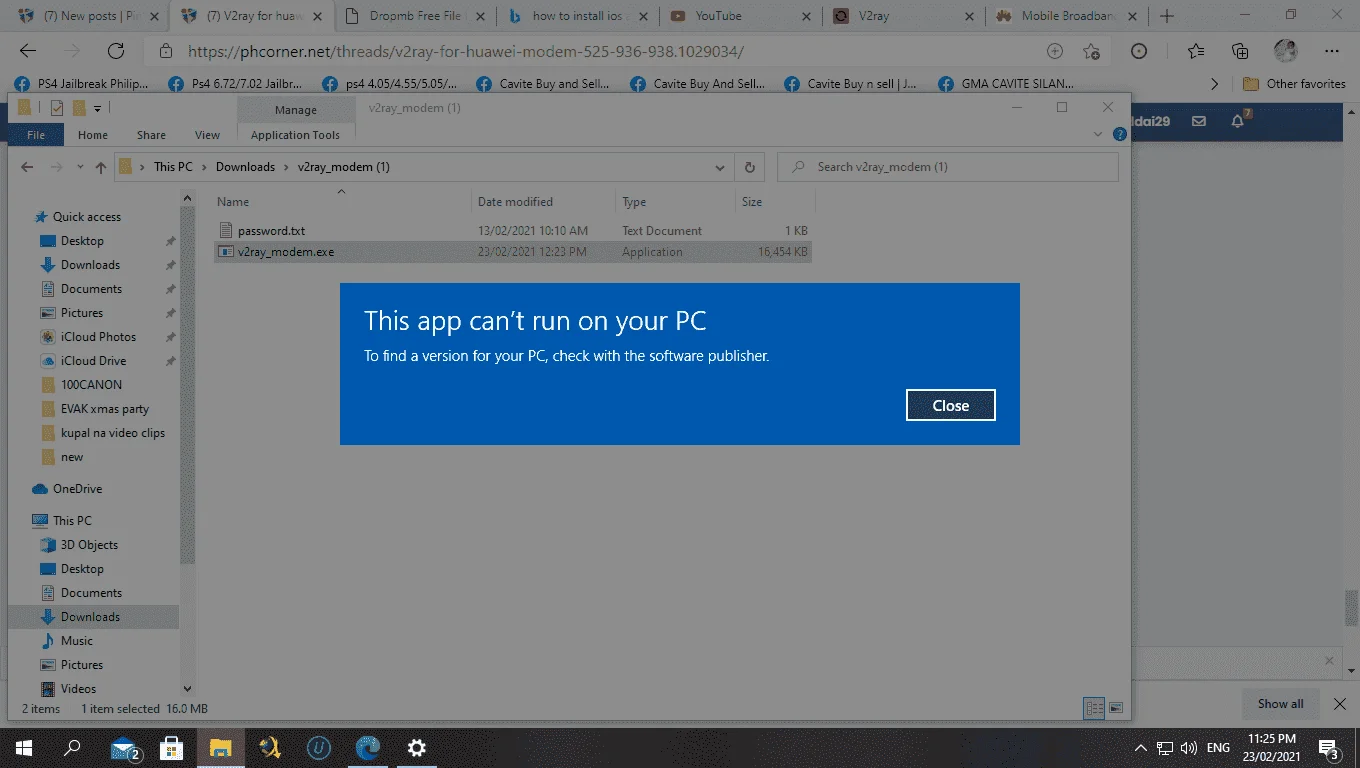Expand the Downloads breadcrumb chevron
The image size is (1360, 768).
[x=286, y=167]
